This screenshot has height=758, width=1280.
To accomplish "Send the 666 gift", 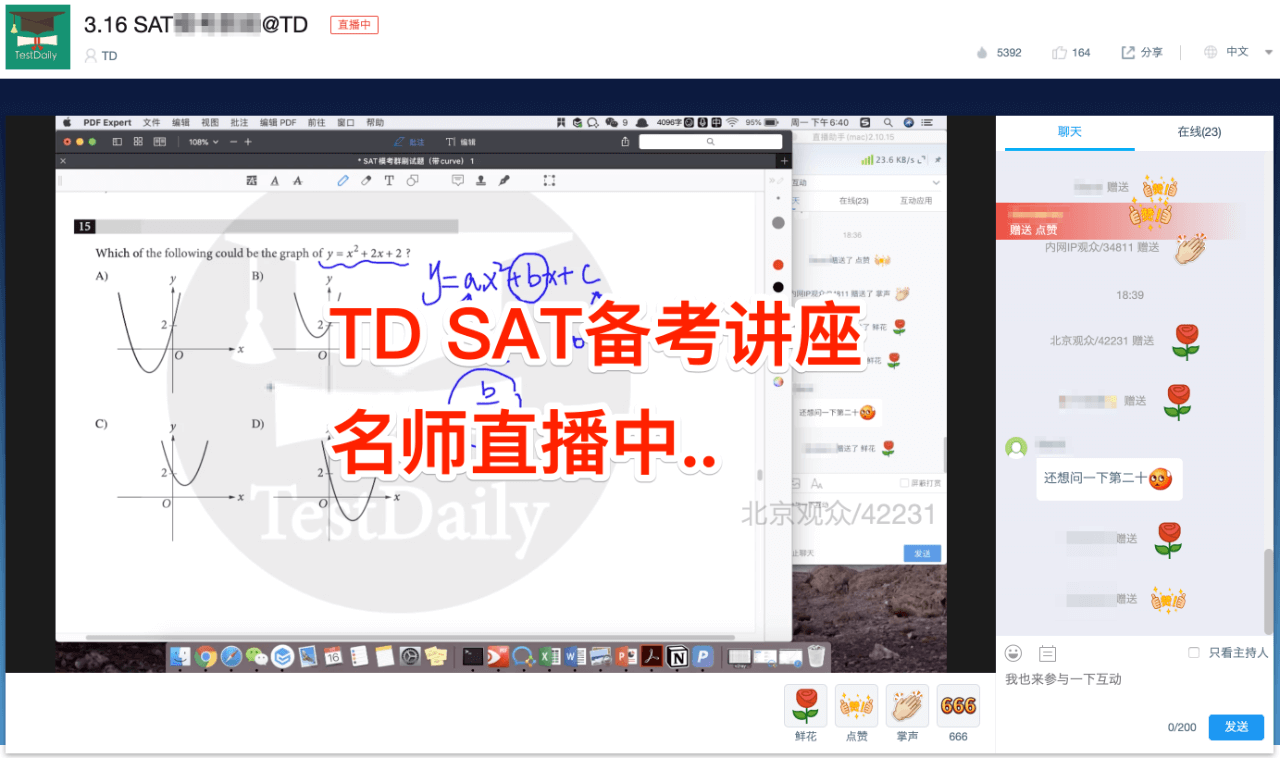I will coord(958,706).
